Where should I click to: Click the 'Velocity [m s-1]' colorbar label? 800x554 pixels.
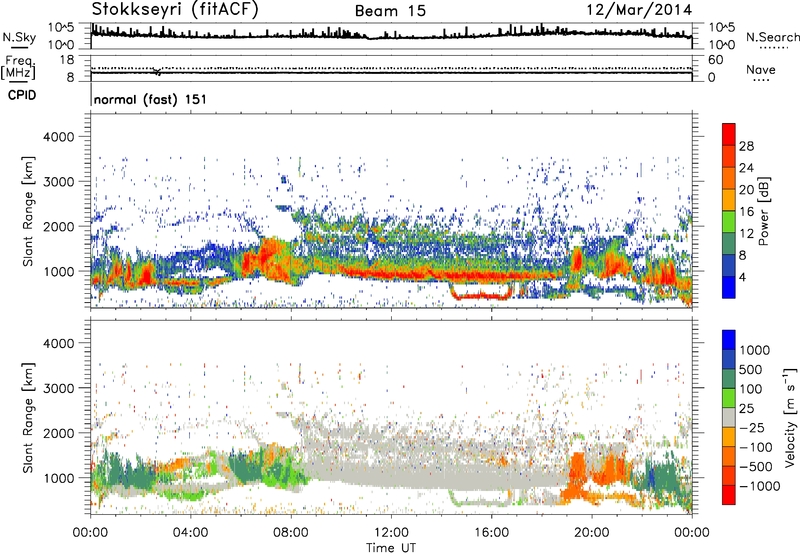[791, 417]
